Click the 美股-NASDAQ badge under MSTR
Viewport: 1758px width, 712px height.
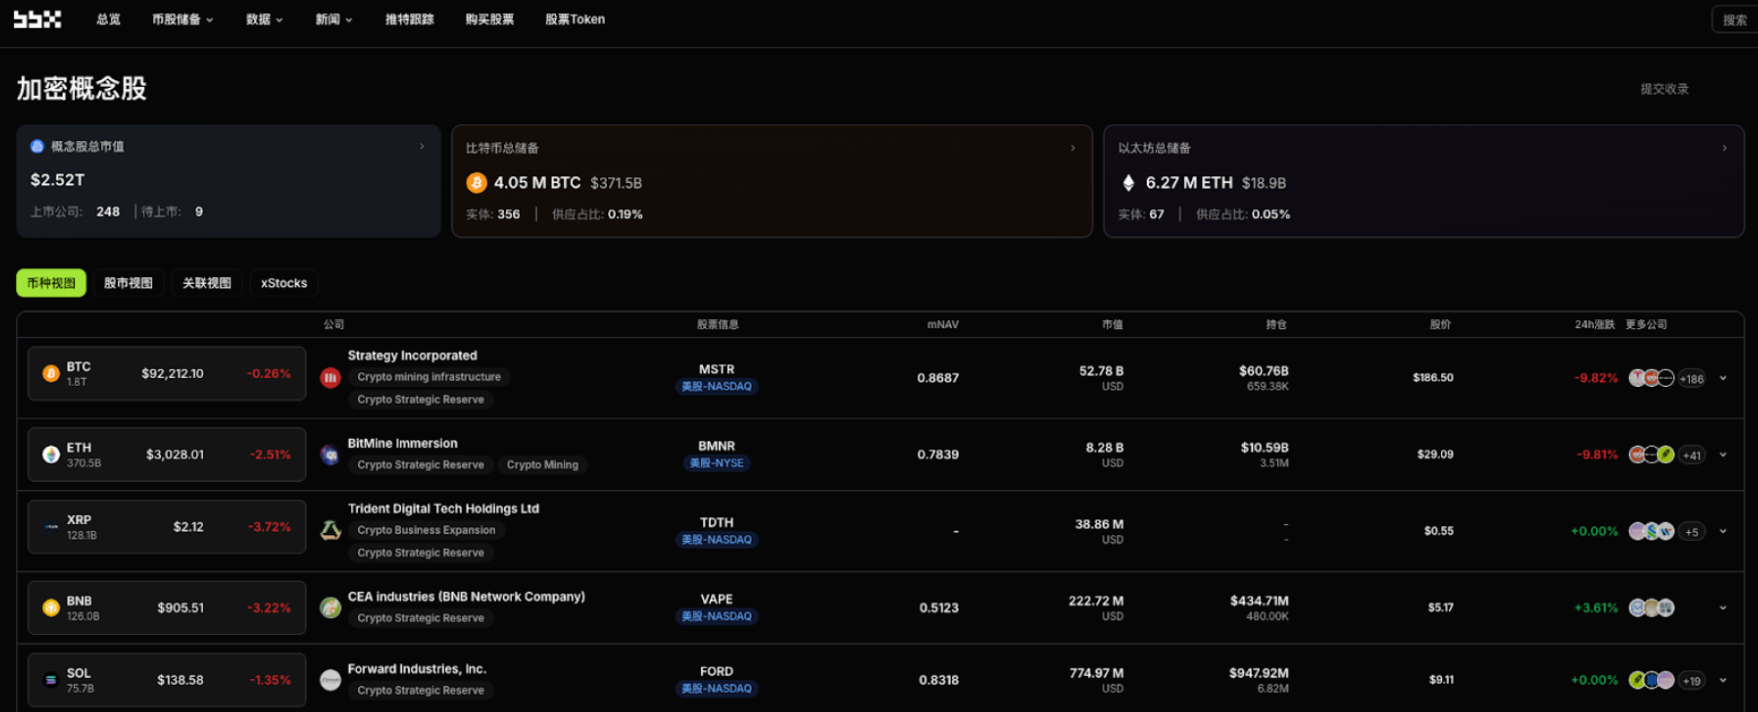point(717,386)
